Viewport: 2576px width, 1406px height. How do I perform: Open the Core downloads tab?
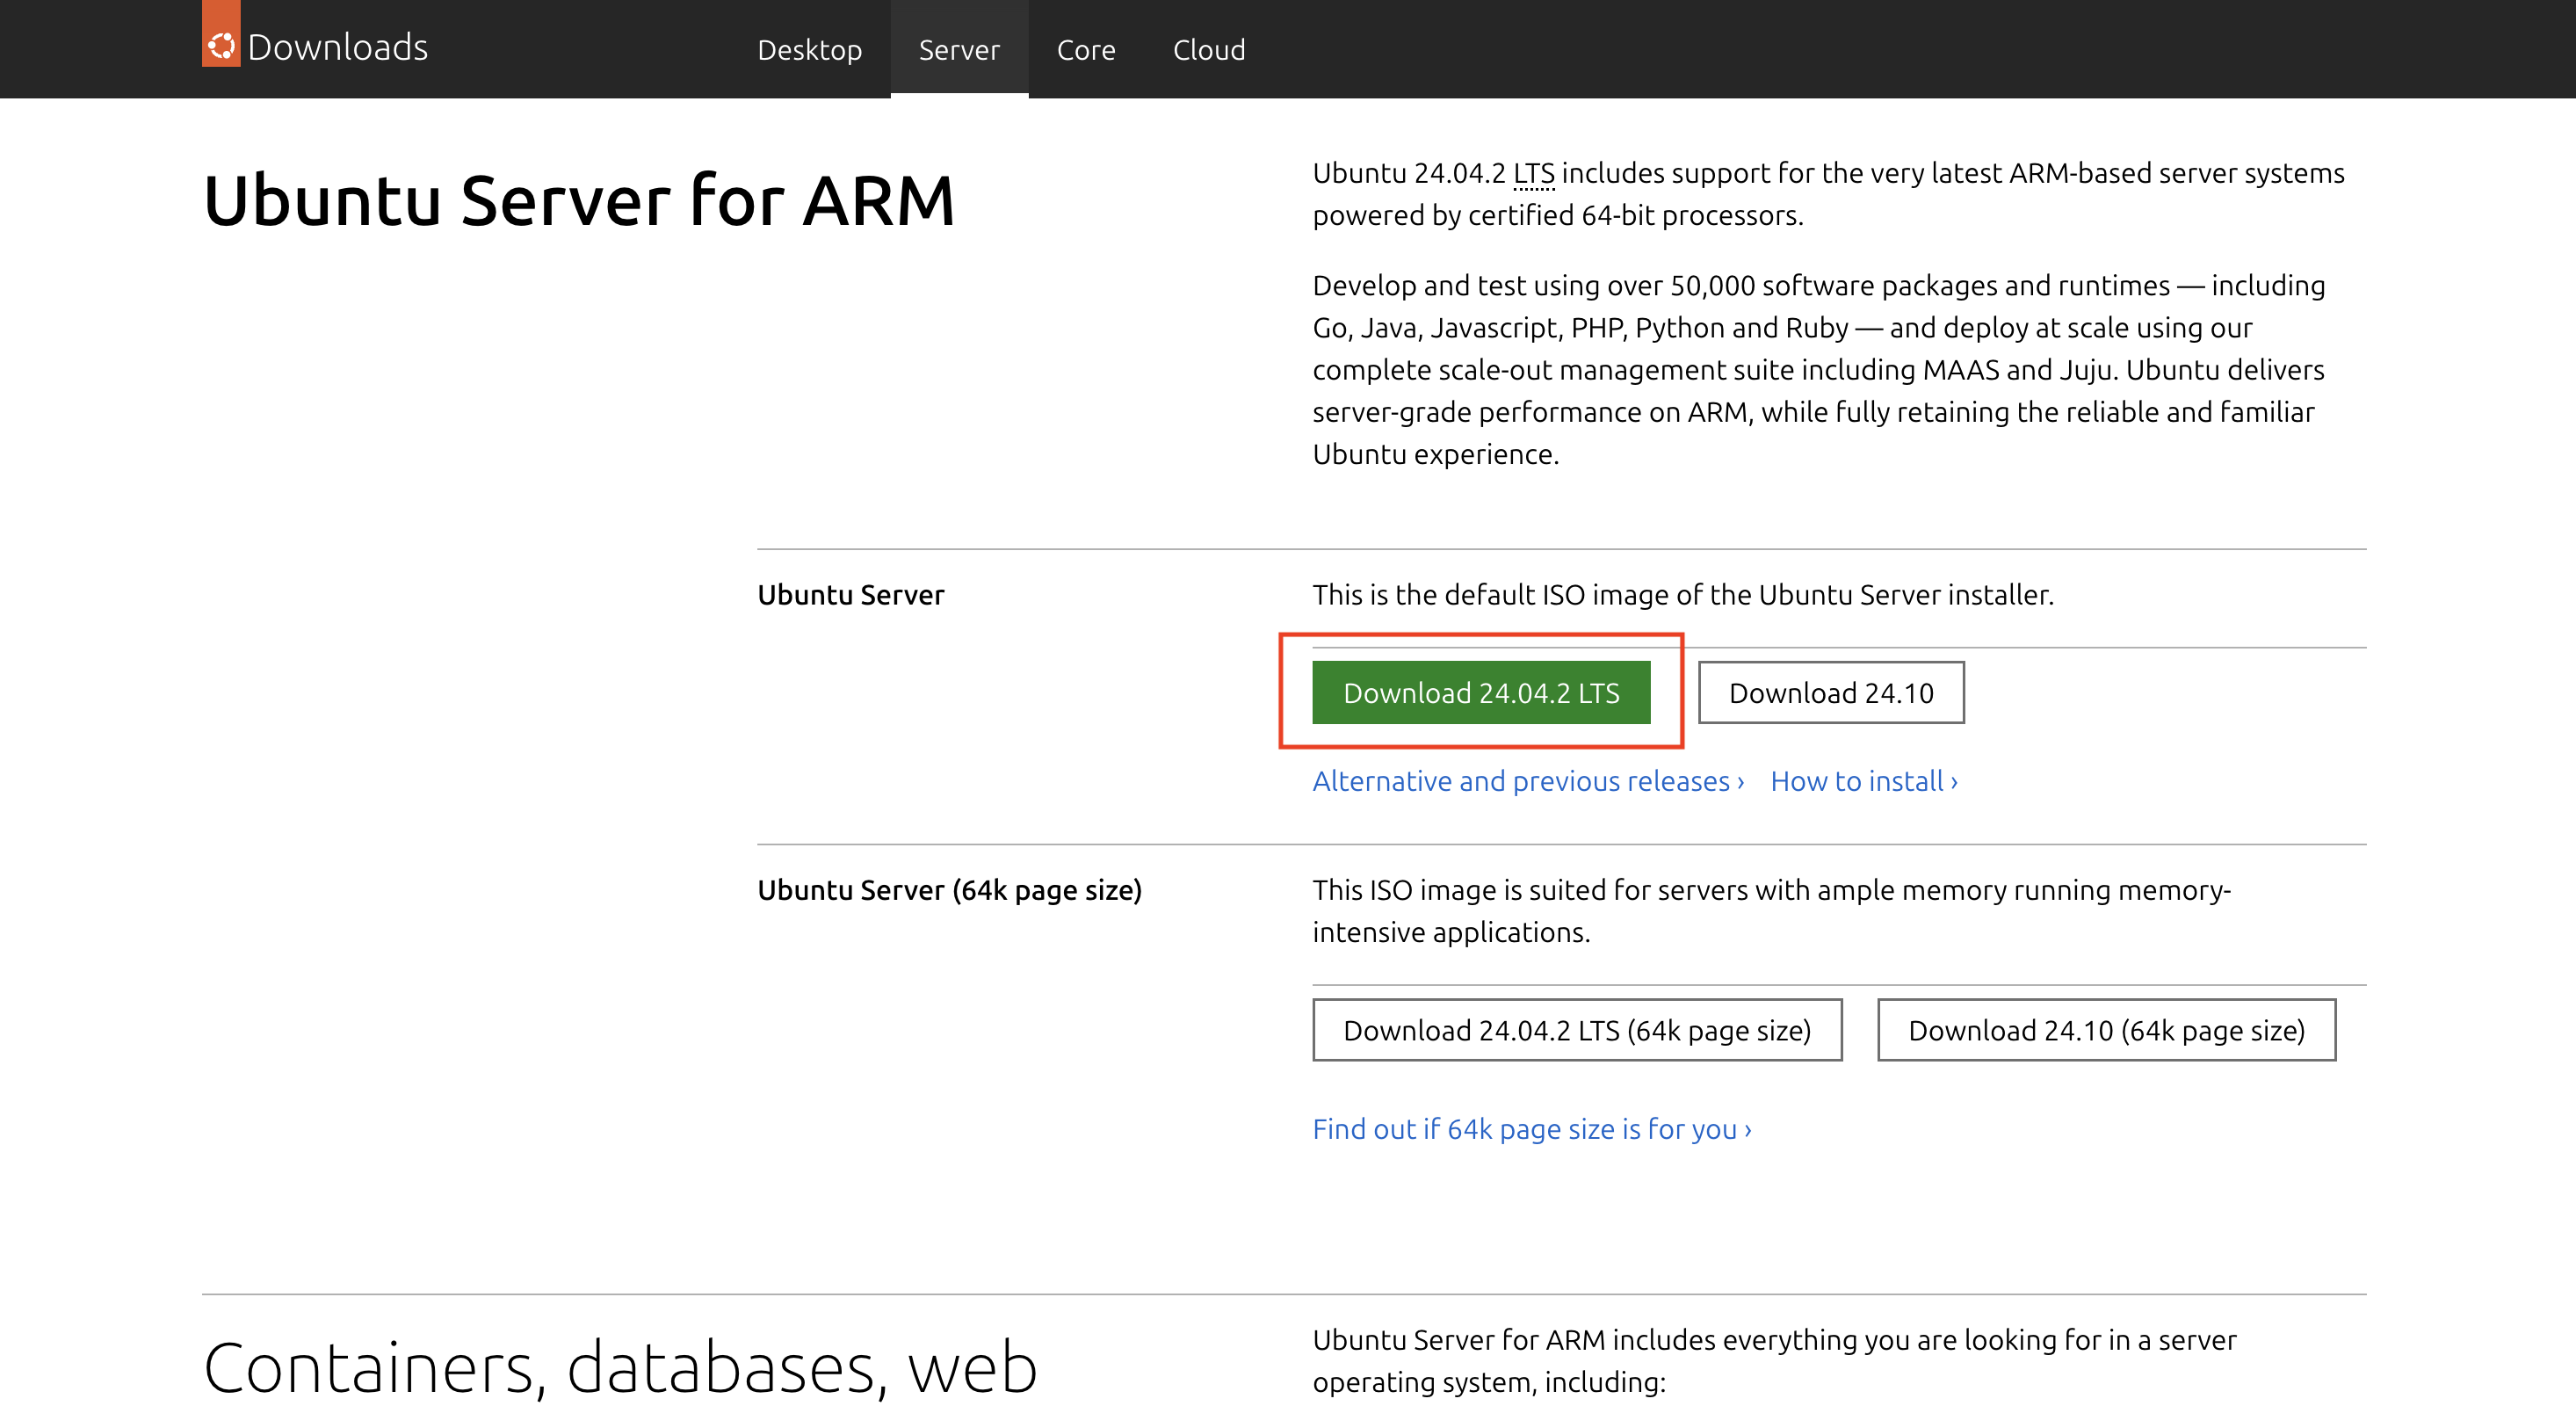1085,49
